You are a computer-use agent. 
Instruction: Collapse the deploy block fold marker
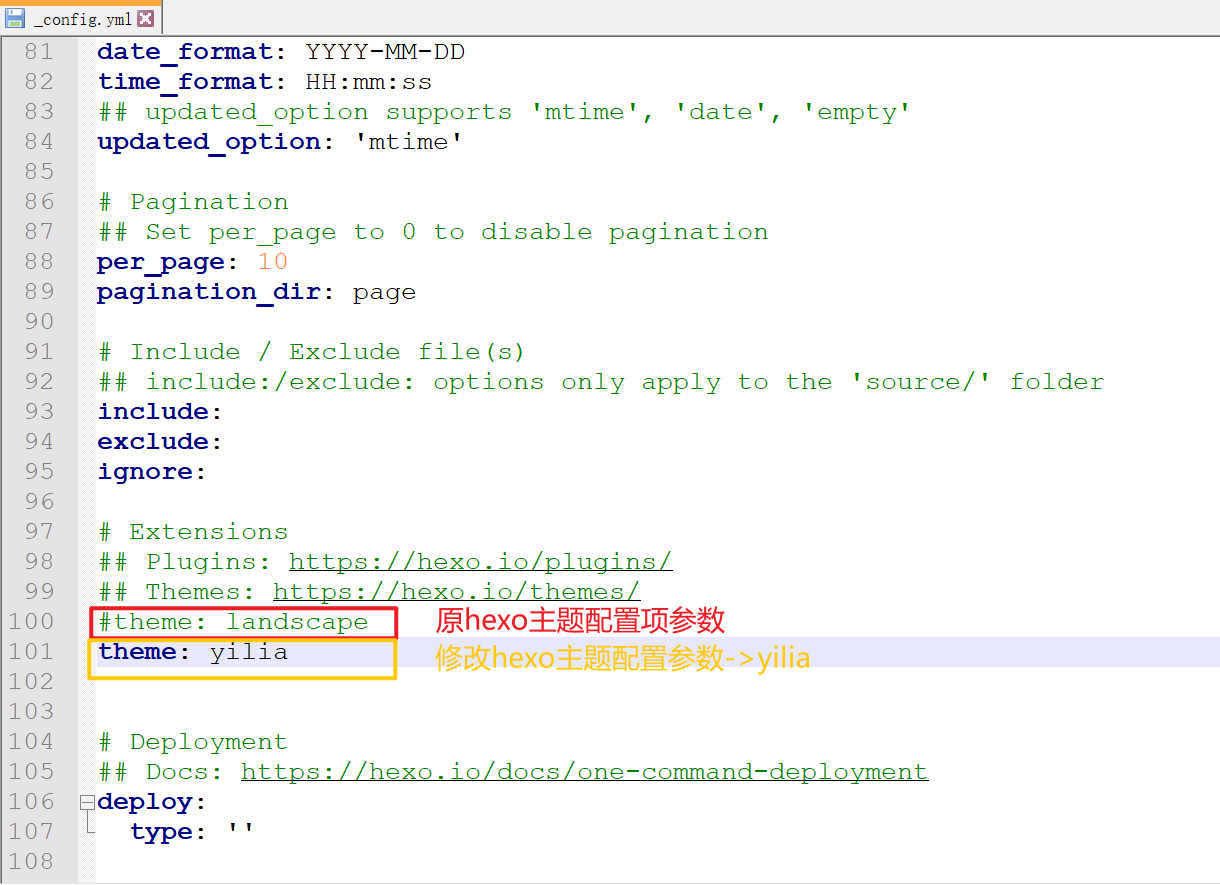point(87,802)
